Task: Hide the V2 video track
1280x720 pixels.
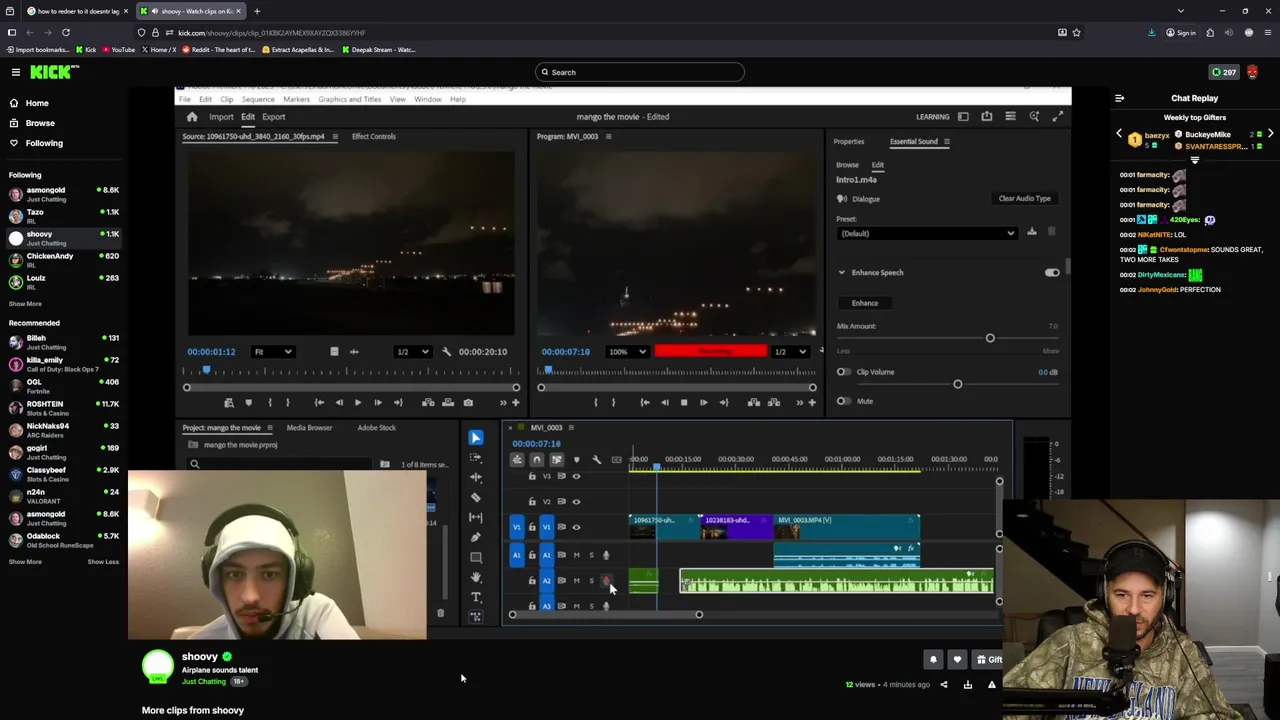Action: pos(576,502)
